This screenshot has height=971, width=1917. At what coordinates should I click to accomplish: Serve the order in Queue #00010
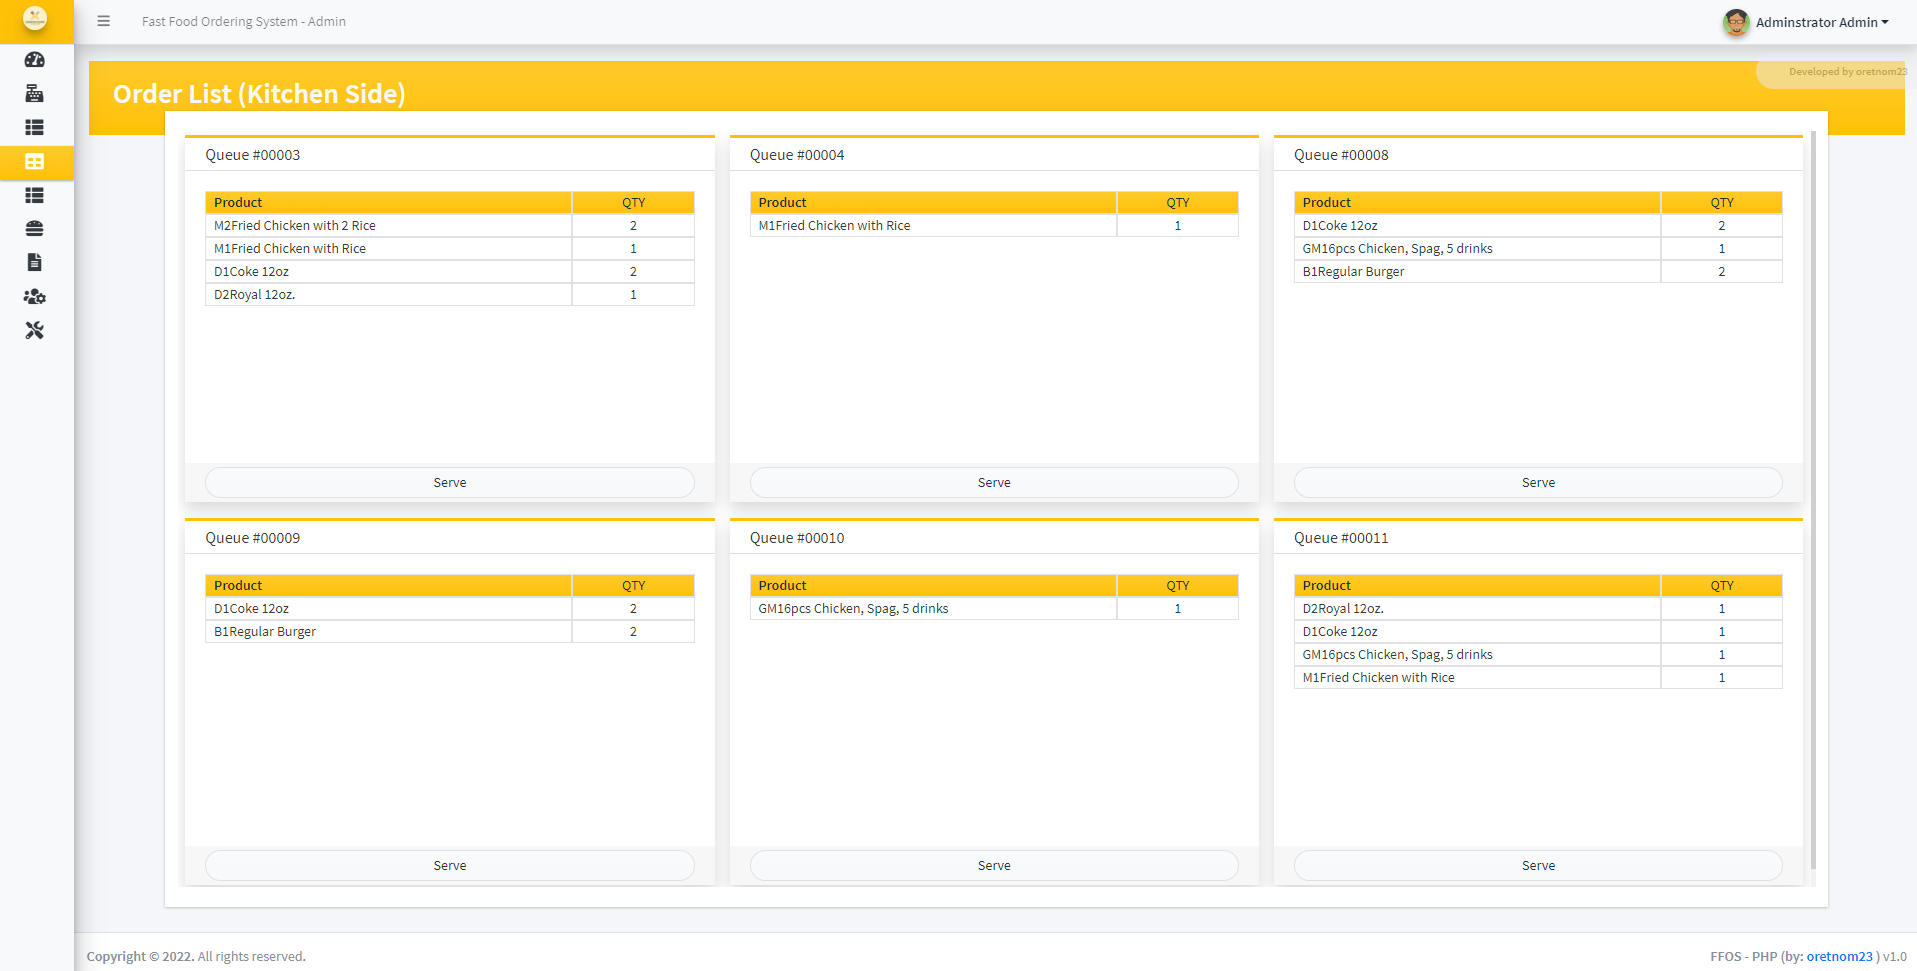pos(993,865)
